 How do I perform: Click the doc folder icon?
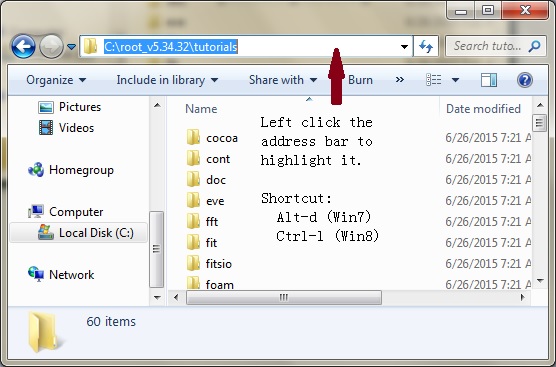[193, 179]
